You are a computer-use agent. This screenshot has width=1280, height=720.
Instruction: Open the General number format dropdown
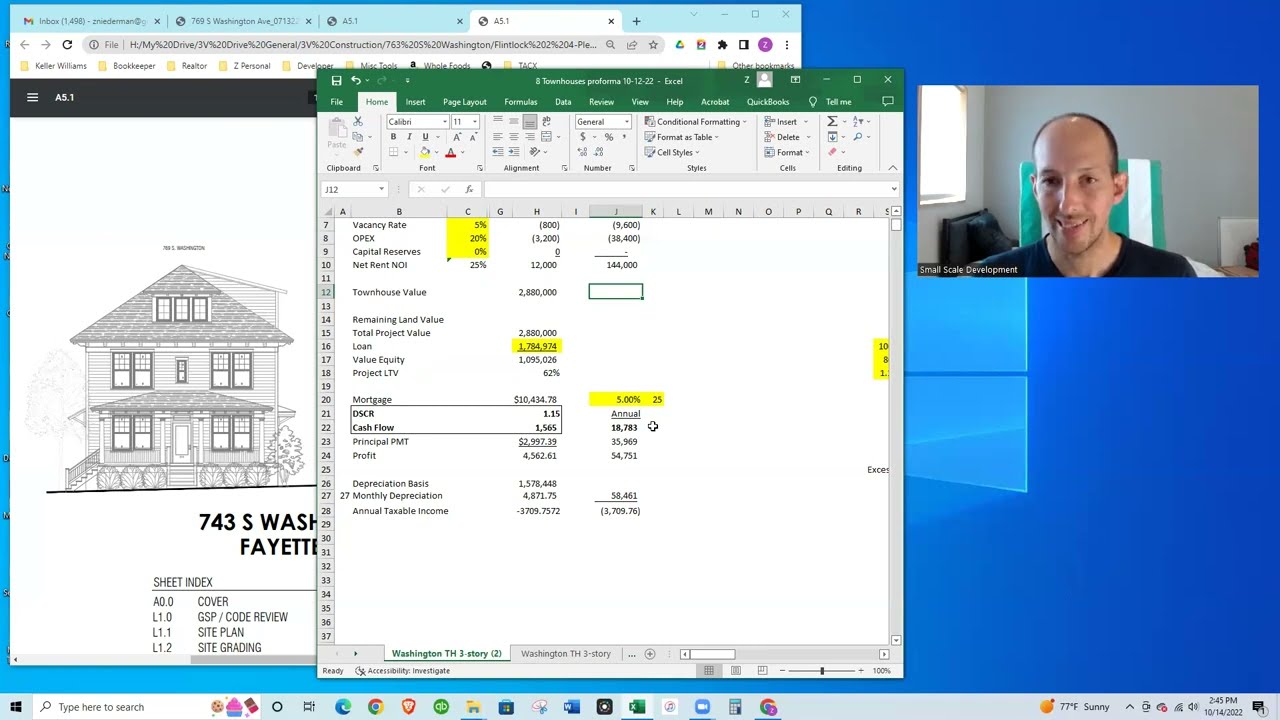pos(627,122)
